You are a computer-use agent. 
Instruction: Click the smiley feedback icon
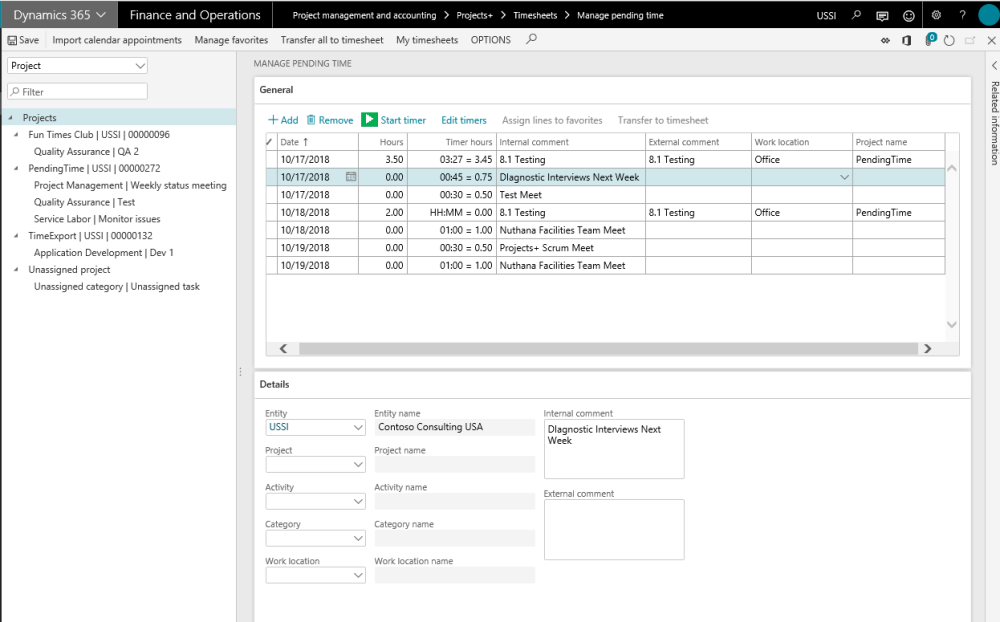pos(907,15)
